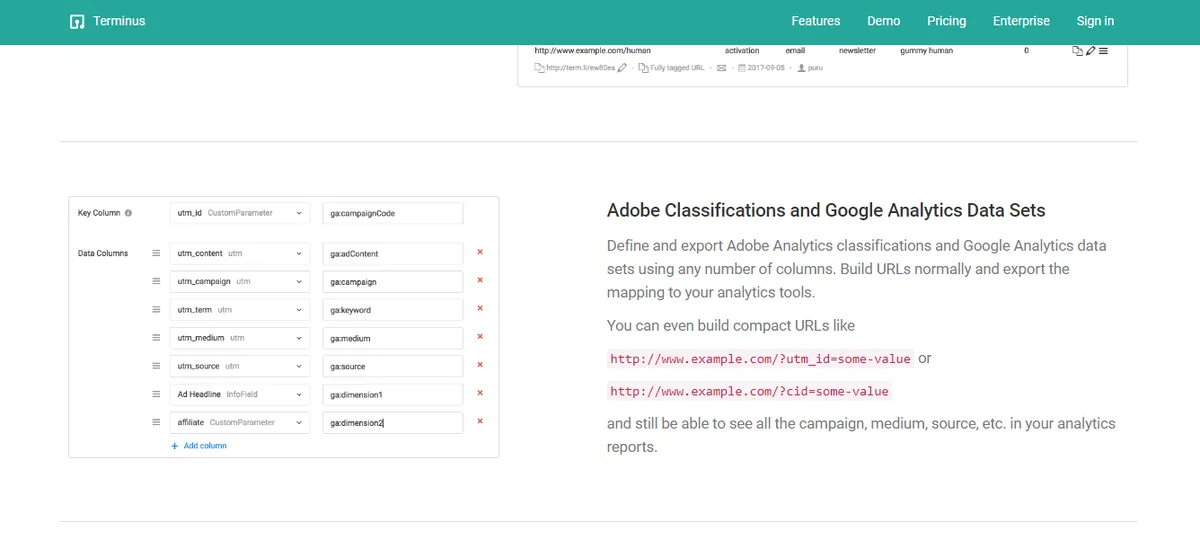Grab the drag handle for utm_campaign row
The width and height of the screenshot is (1200, 559).
[x=156, y=282]
